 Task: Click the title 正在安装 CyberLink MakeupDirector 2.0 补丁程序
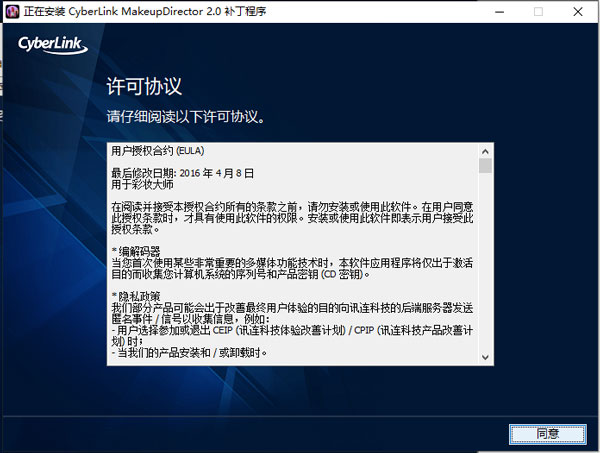pyautogui.click(x=145, y=11)
